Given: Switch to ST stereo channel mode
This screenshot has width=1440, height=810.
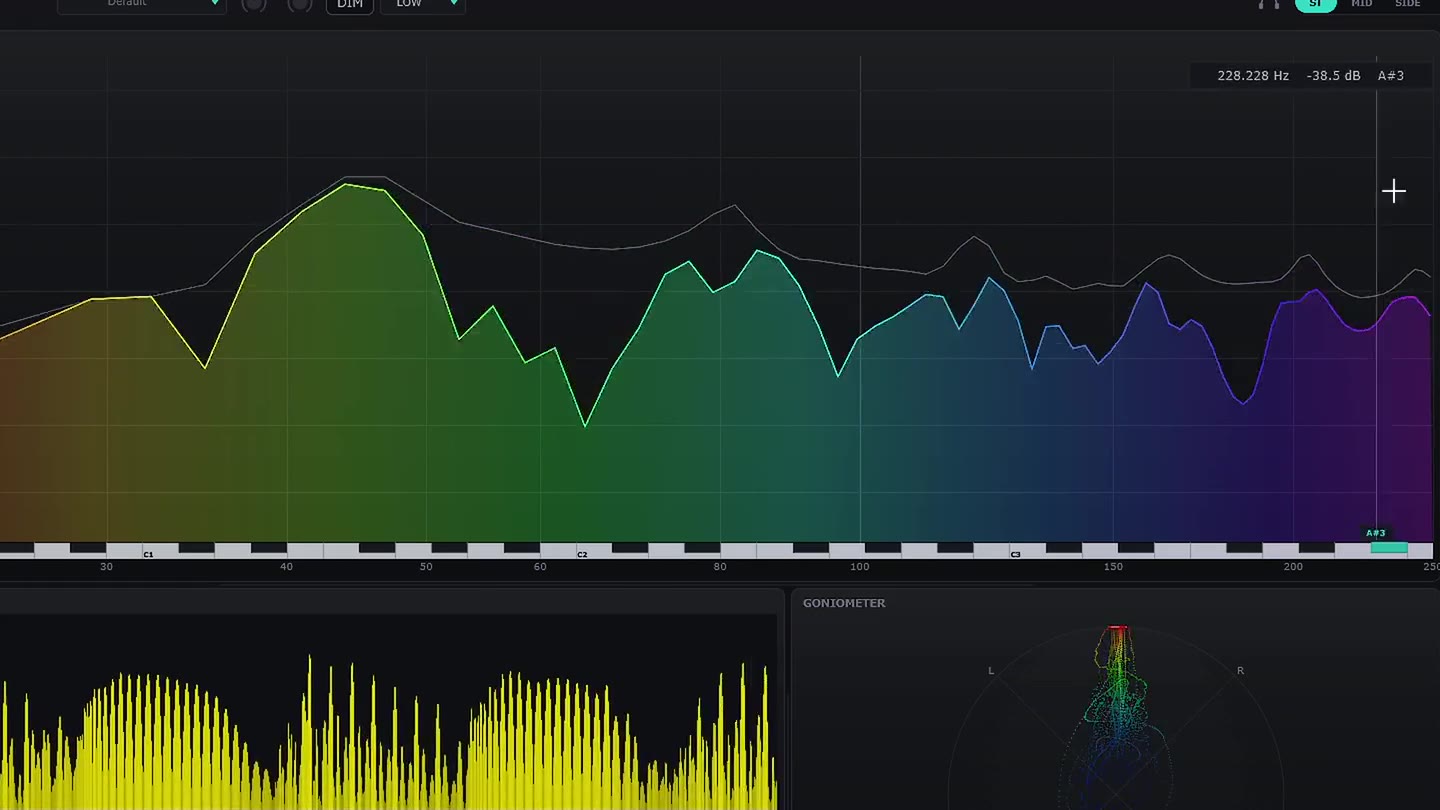Looking at the screenshot, I should (1315, 4).
